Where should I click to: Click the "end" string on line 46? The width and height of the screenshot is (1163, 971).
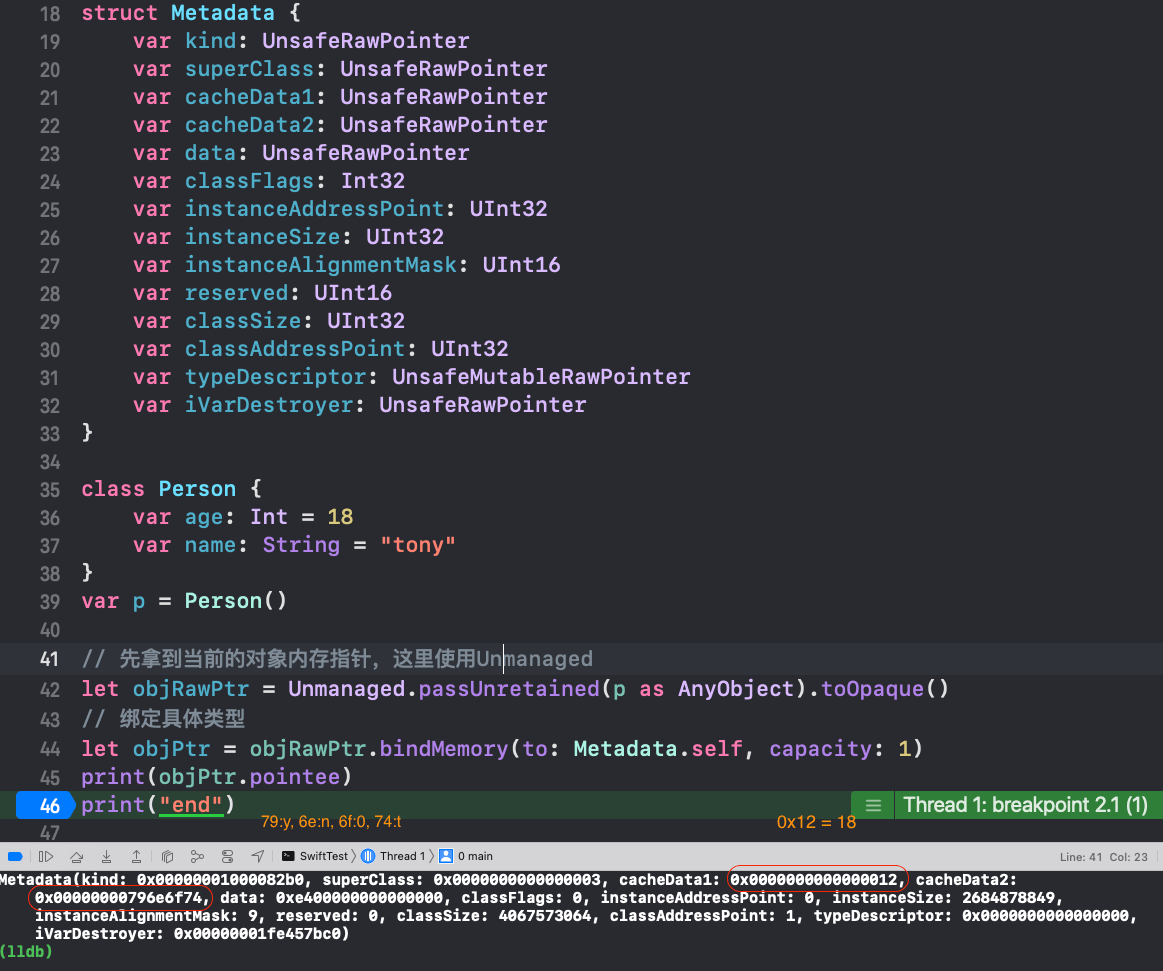(191, 805)
